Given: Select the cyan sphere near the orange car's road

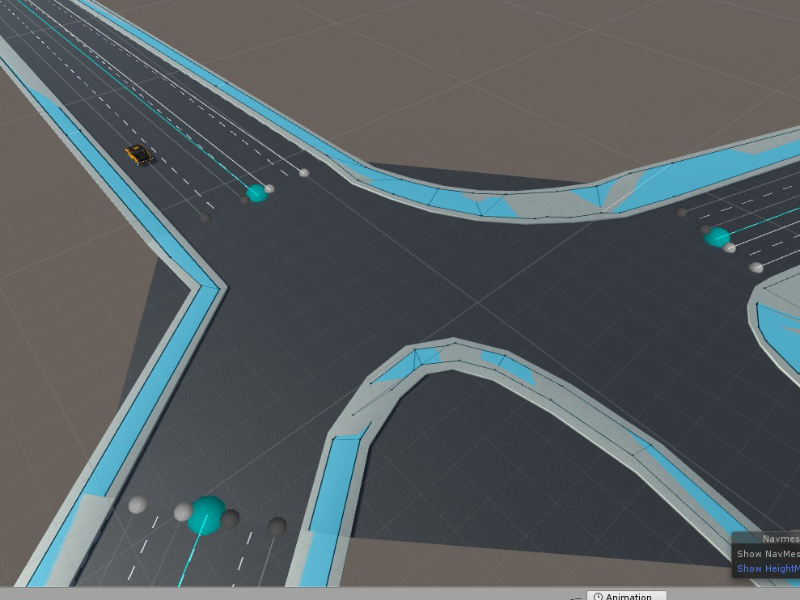Looking at the screenshot, I should click(x=257, y=192).
